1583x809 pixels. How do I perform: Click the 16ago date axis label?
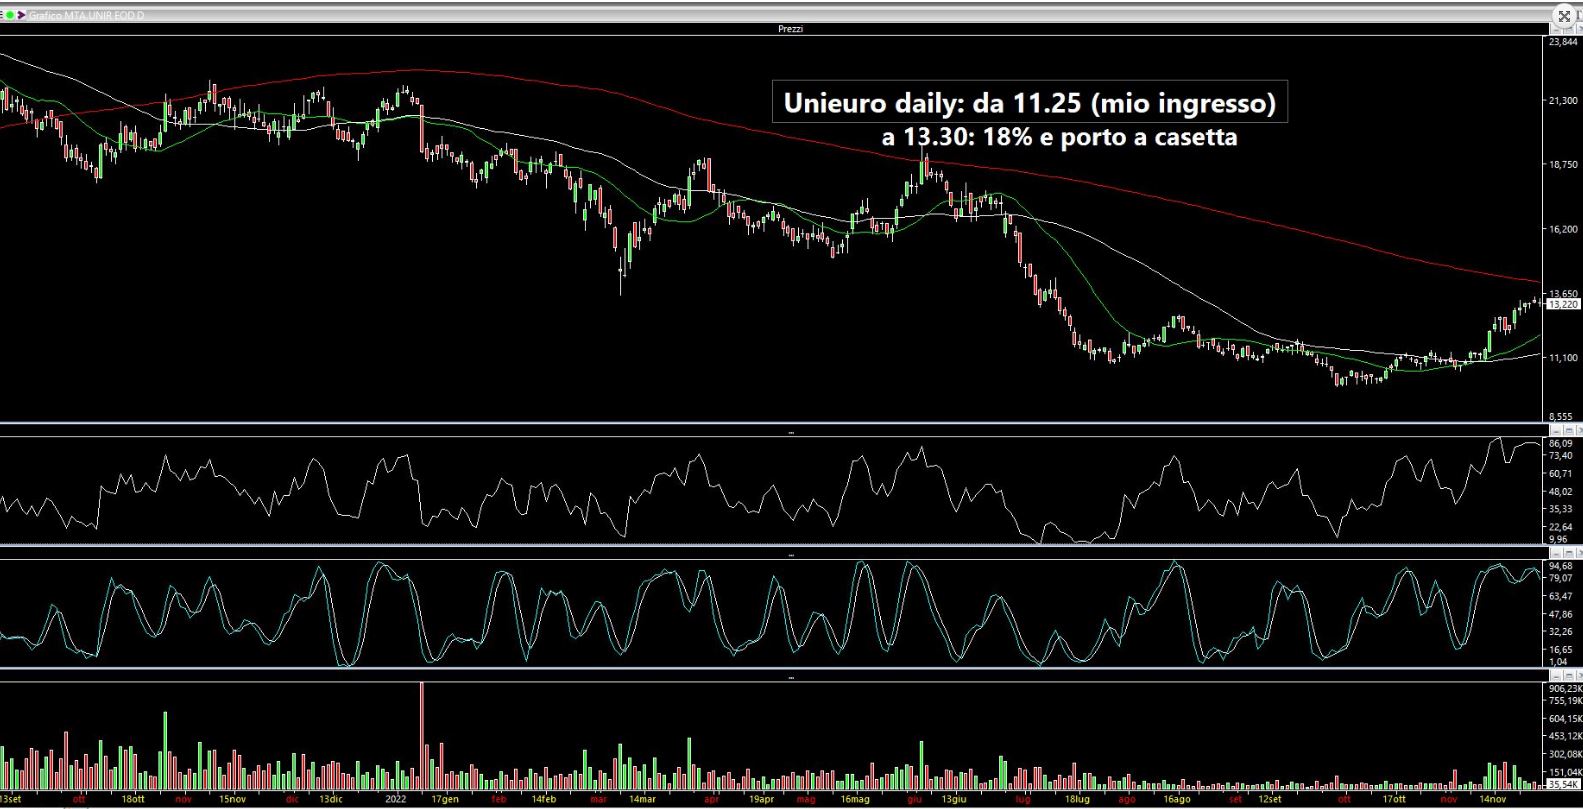pyautogui.click(x=1177, y=799)
